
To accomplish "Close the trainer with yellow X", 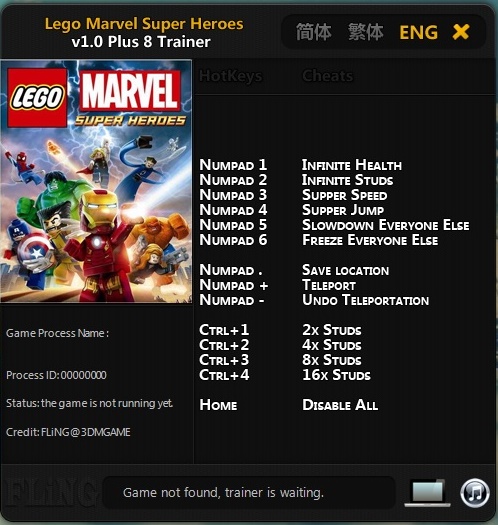I will [x=461, y=32].
